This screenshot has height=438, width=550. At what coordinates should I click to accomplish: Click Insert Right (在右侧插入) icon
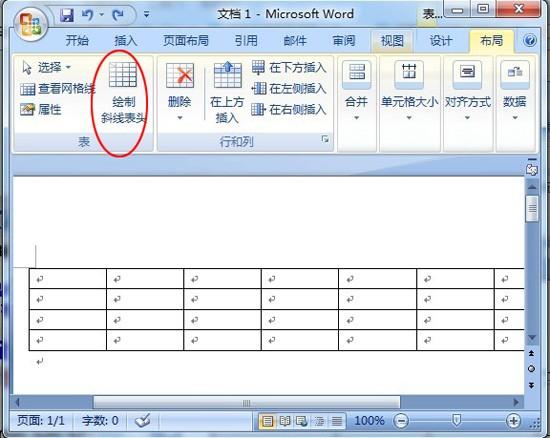259,110
